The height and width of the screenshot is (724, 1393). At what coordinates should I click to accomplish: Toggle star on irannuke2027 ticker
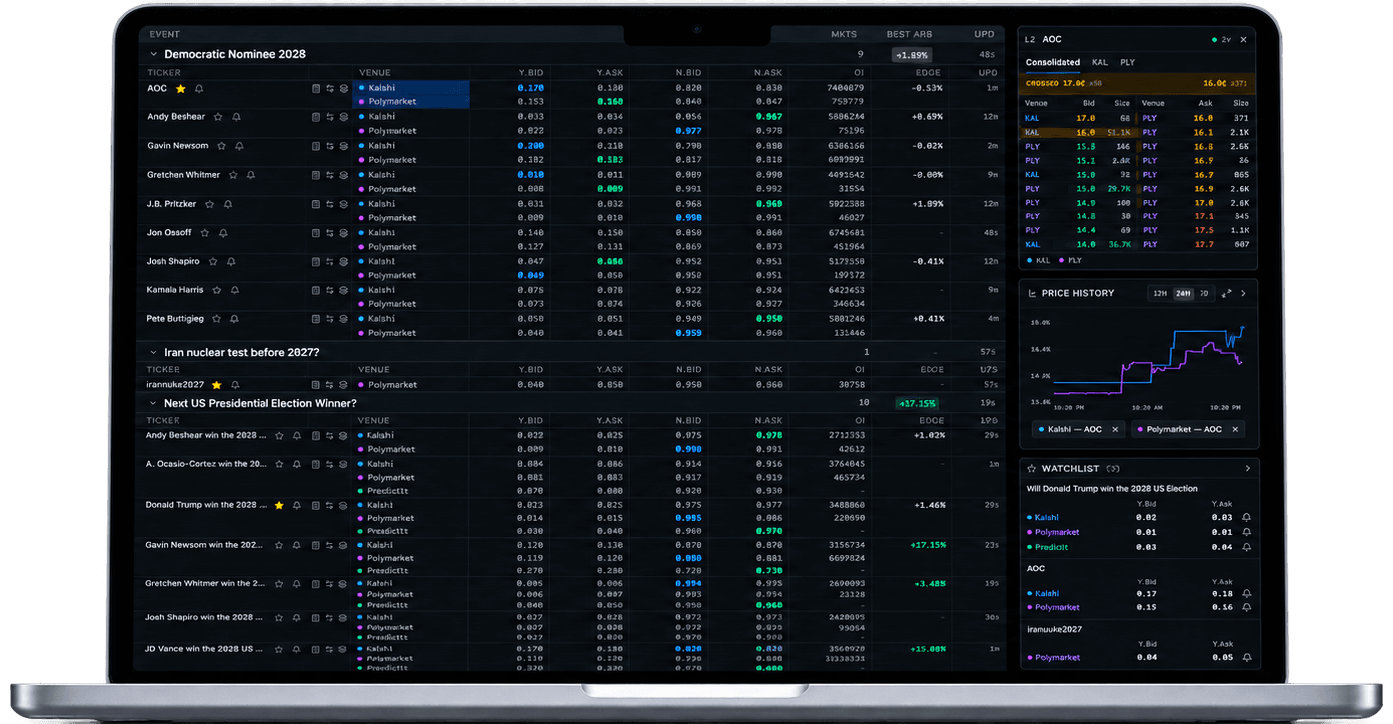click(217, 385)
